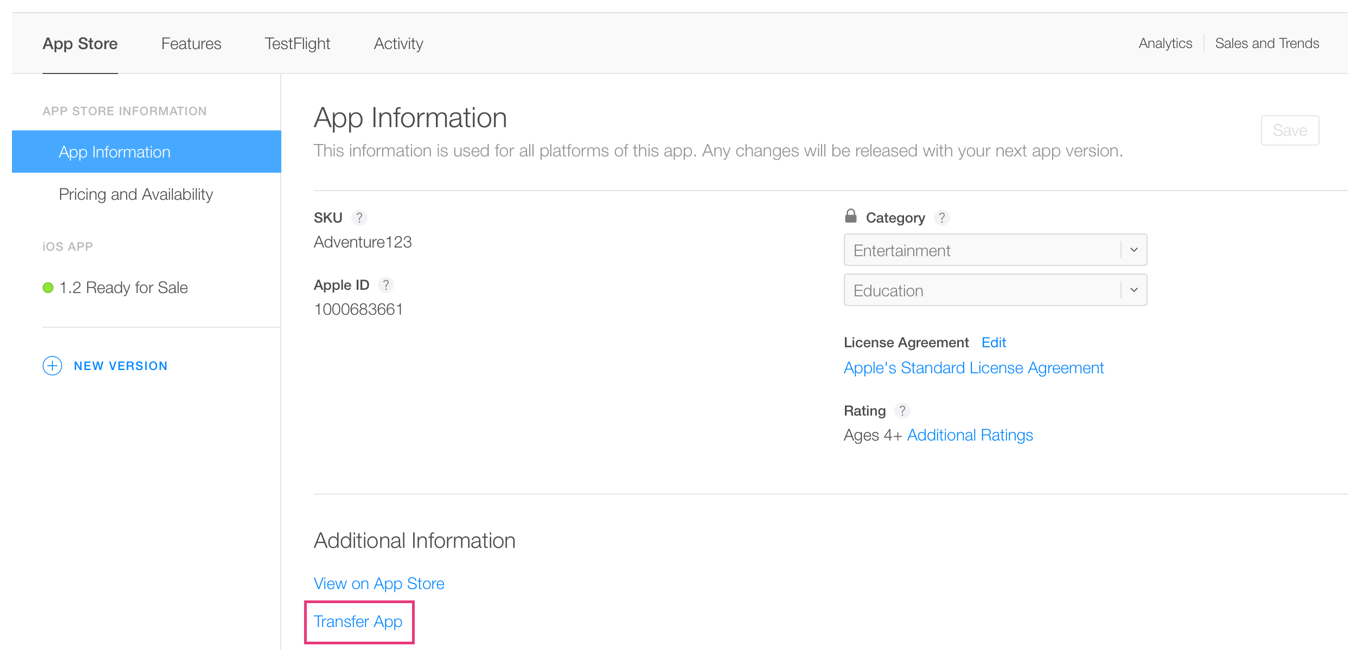This screenshot has width=1360, height=662.
Task: Click the help icon next to Rating
Action: point(902,410)
